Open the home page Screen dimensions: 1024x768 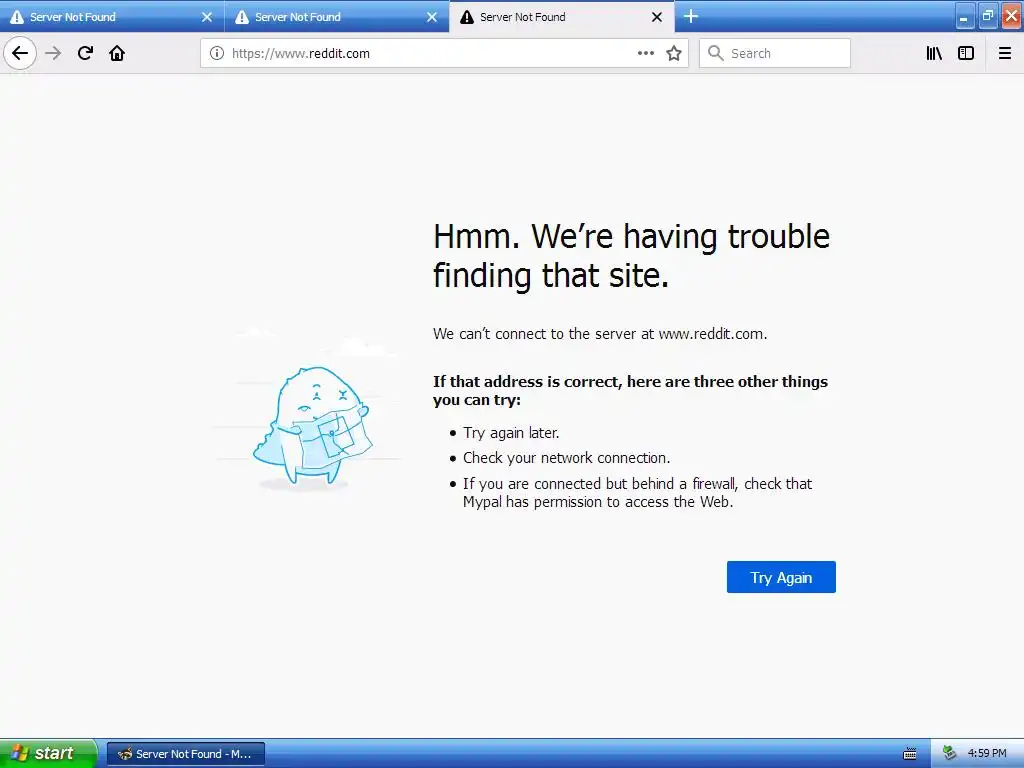coord(117,53)
